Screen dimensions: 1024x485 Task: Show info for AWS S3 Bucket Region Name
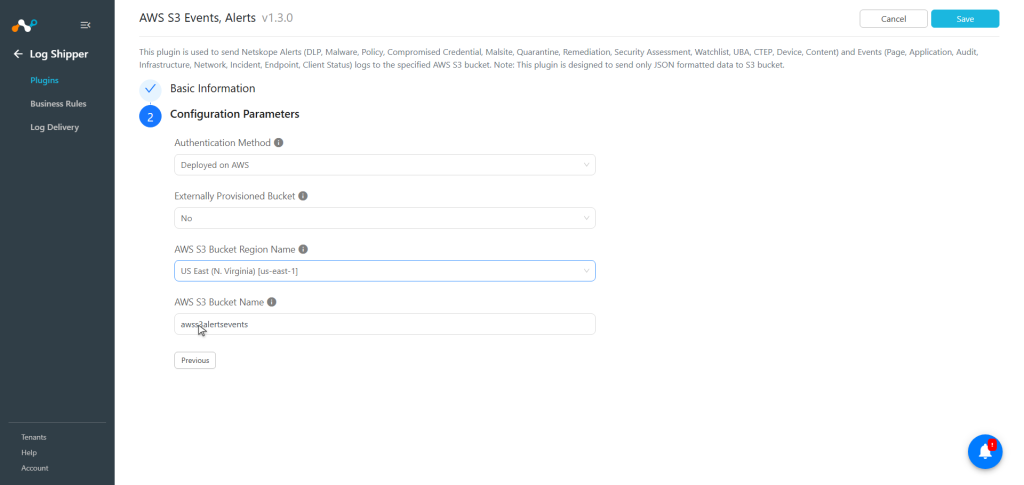tap(303, 249)
